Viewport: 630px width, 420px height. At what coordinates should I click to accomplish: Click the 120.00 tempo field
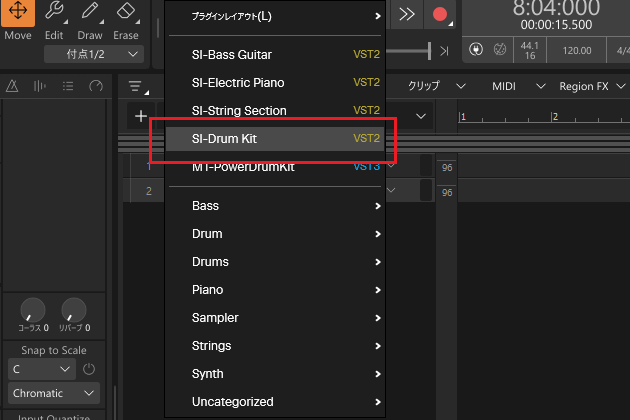coord(576,49)
